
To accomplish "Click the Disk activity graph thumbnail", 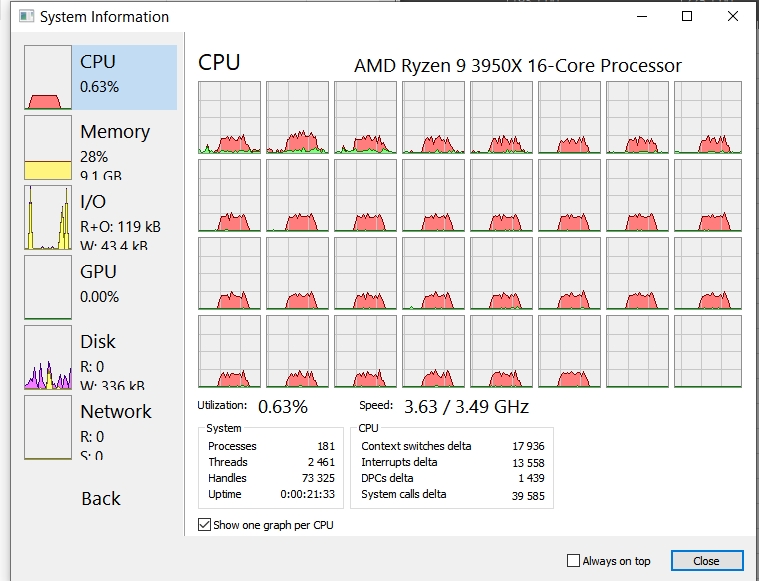I will coord(48,358).
